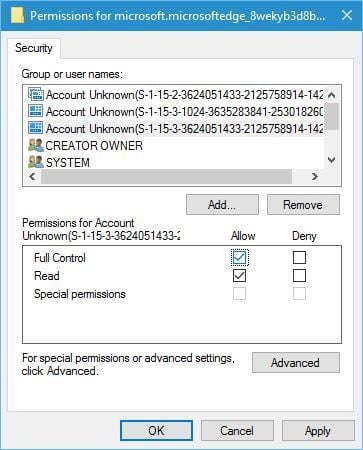Image resolution: width=363 pixels, height=450 pixels.
Task: Click the CREATOR OWNER users icon
Action: tap(36, 145)
